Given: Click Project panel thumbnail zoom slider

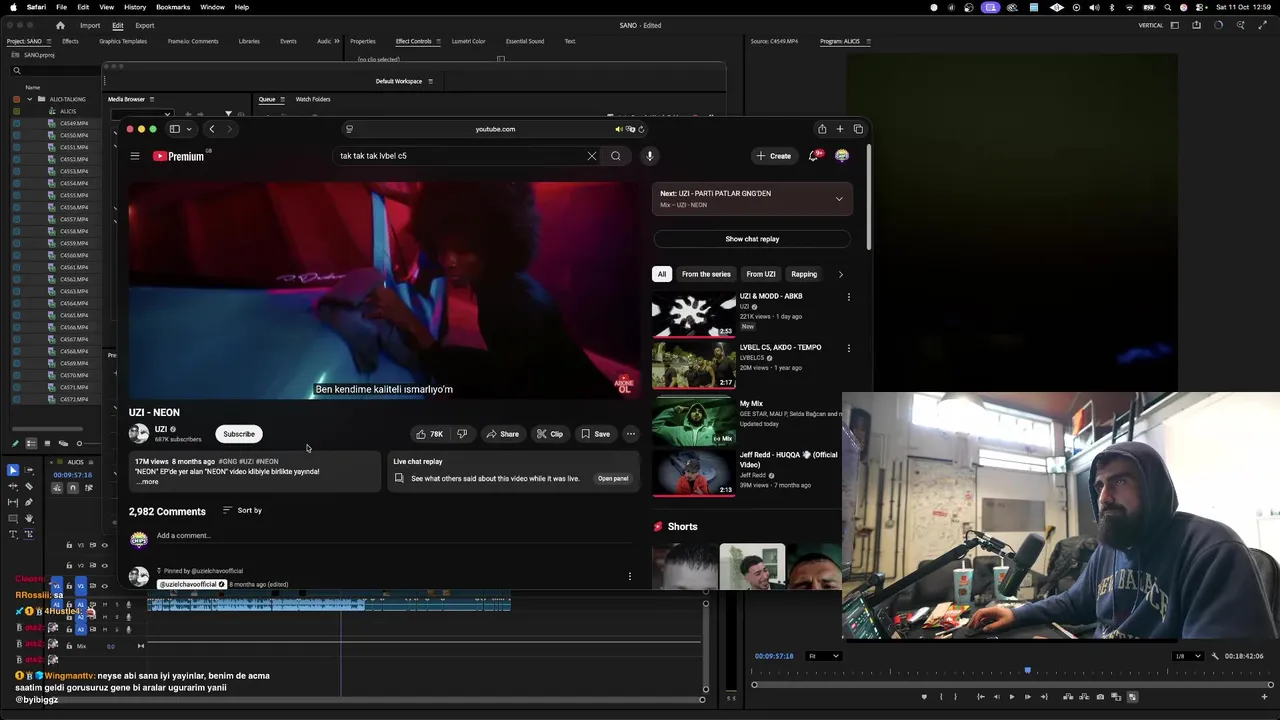Looking at the screenshot, I should coord(81,443).
